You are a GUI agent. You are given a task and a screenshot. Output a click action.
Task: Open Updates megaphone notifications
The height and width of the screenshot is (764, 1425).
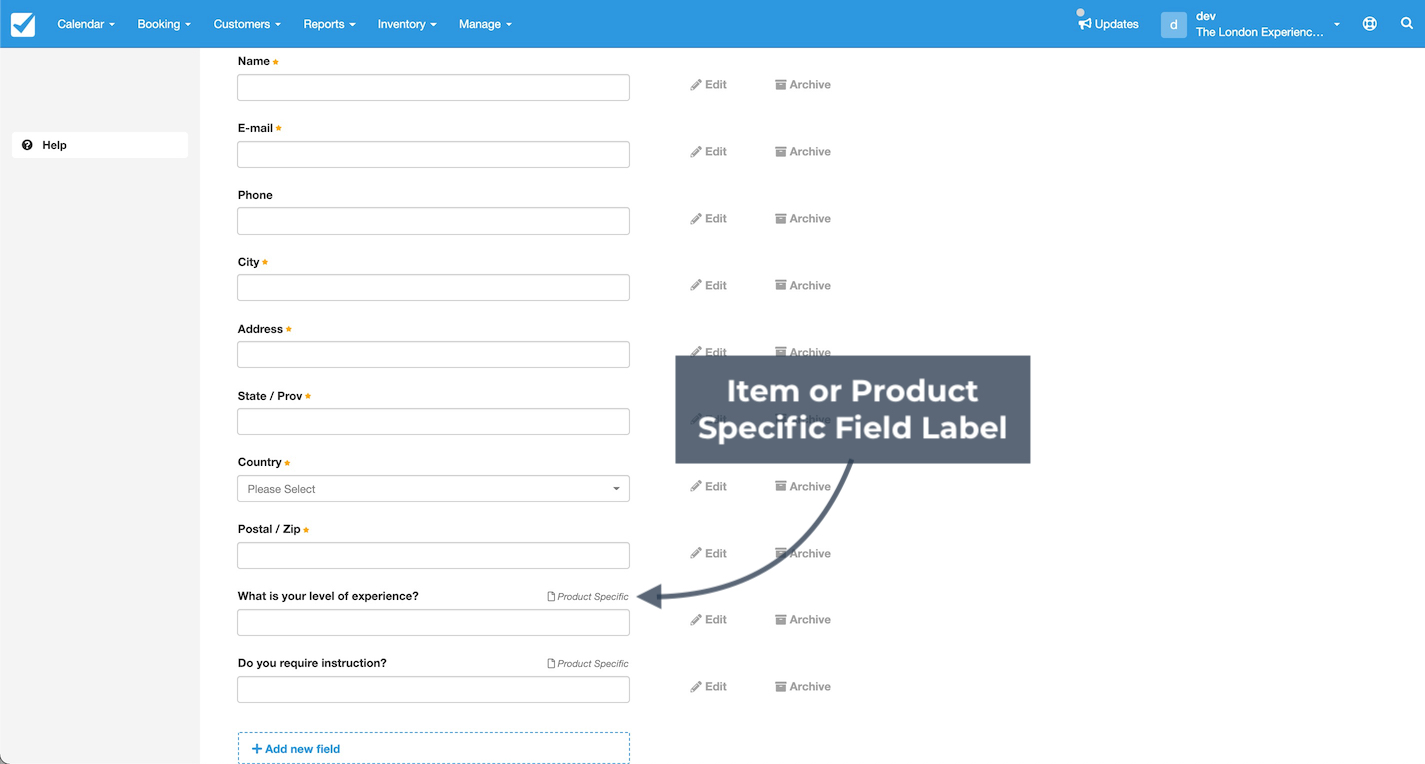coord(1108,24)
